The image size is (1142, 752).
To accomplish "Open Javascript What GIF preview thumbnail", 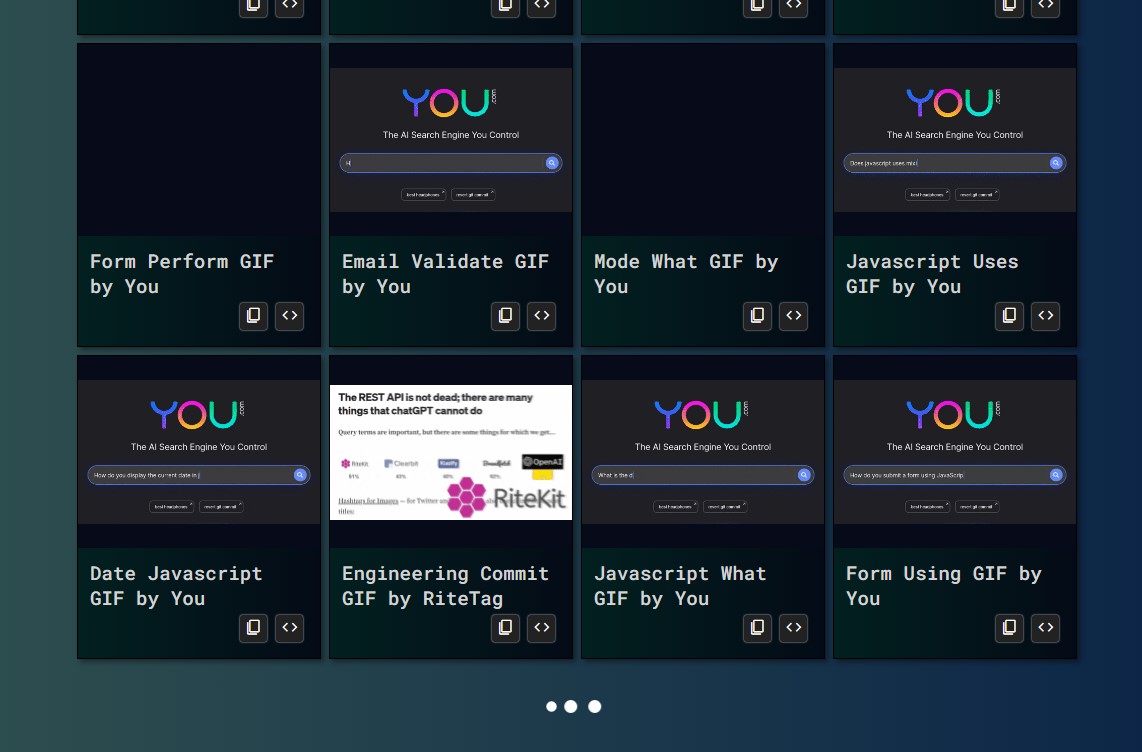I will pyautogui.click(x=703, y=451).
